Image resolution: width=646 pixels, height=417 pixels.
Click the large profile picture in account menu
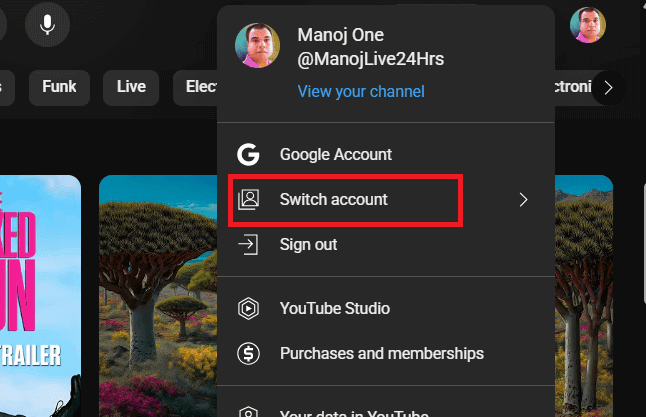click(x=257, y=47)
